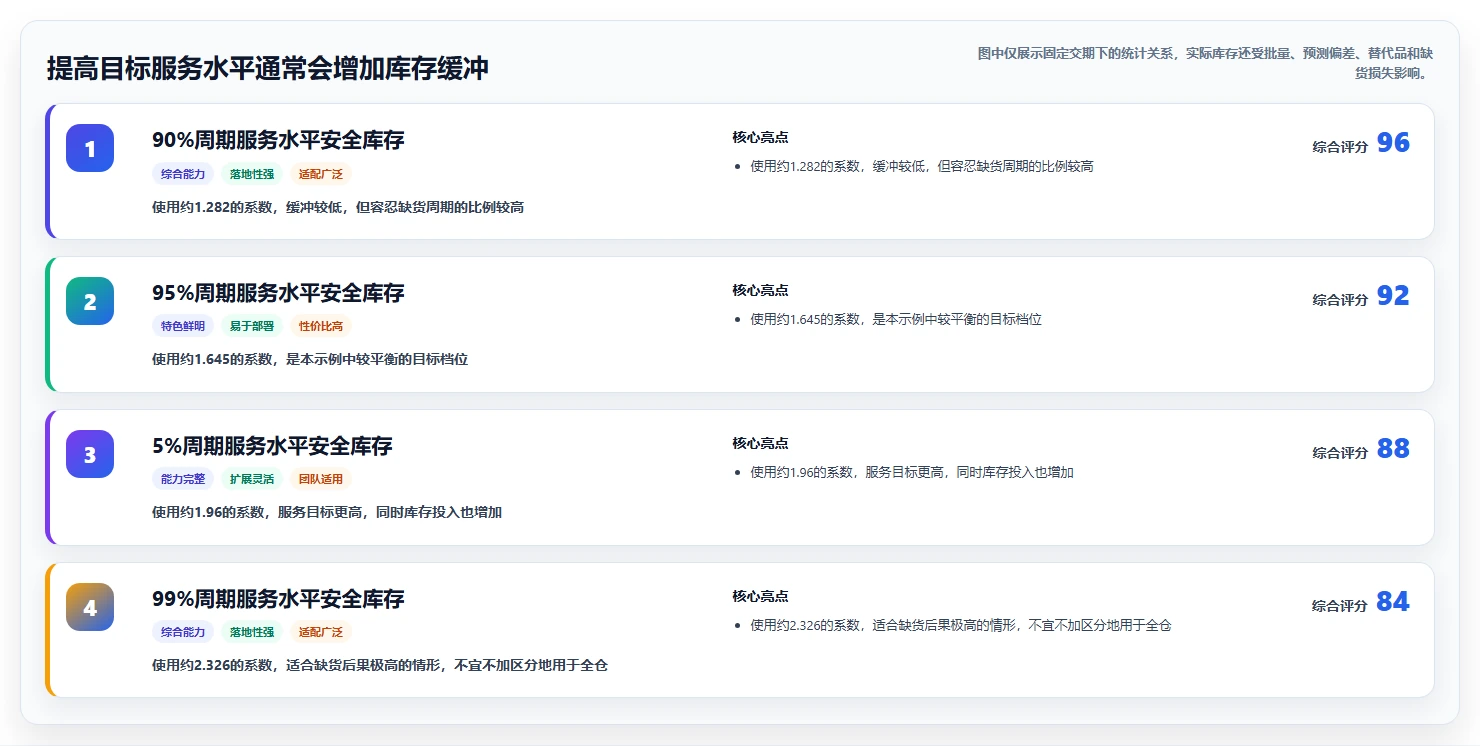Image resolution: width=1480 pixels, height=746 pixels.
Task: Click the main heading 提高目标服务水平通常会增加库存缓冲
Action: pos(268,69)
